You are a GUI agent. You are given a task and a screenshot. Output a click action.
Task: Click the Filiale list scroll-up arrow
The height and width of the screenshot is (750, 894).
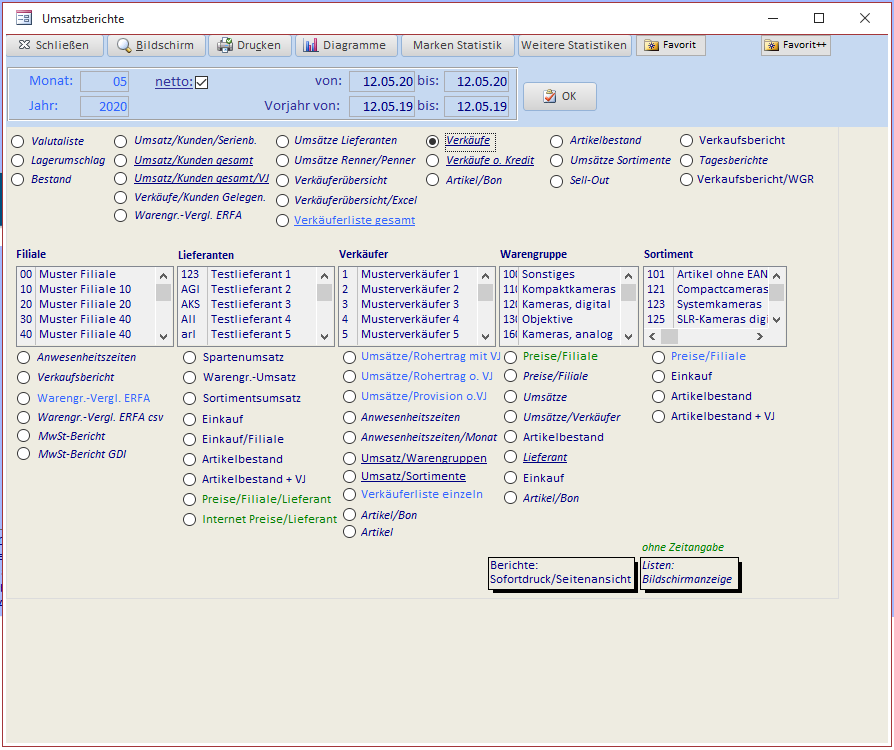pyautogui.click(x=164, y=276)
